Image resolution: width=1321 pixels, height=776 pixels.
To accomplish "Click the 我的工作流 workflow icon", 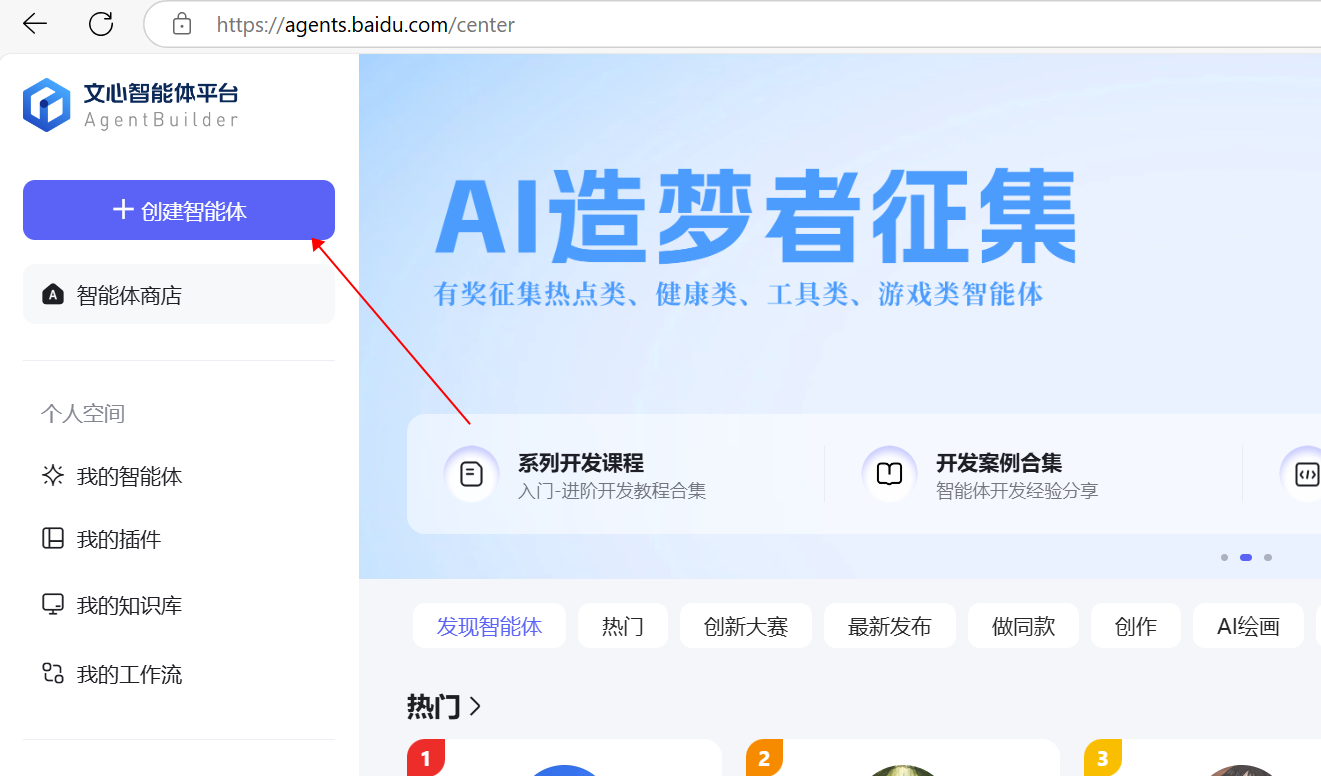I will click(53, 674).
